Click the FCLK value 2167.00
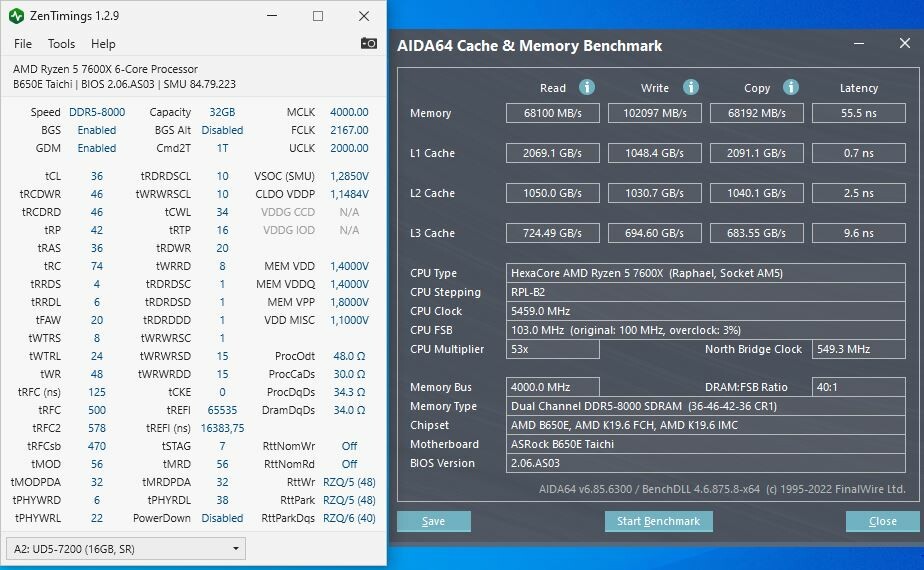924x570 pixels. point(349,130)
